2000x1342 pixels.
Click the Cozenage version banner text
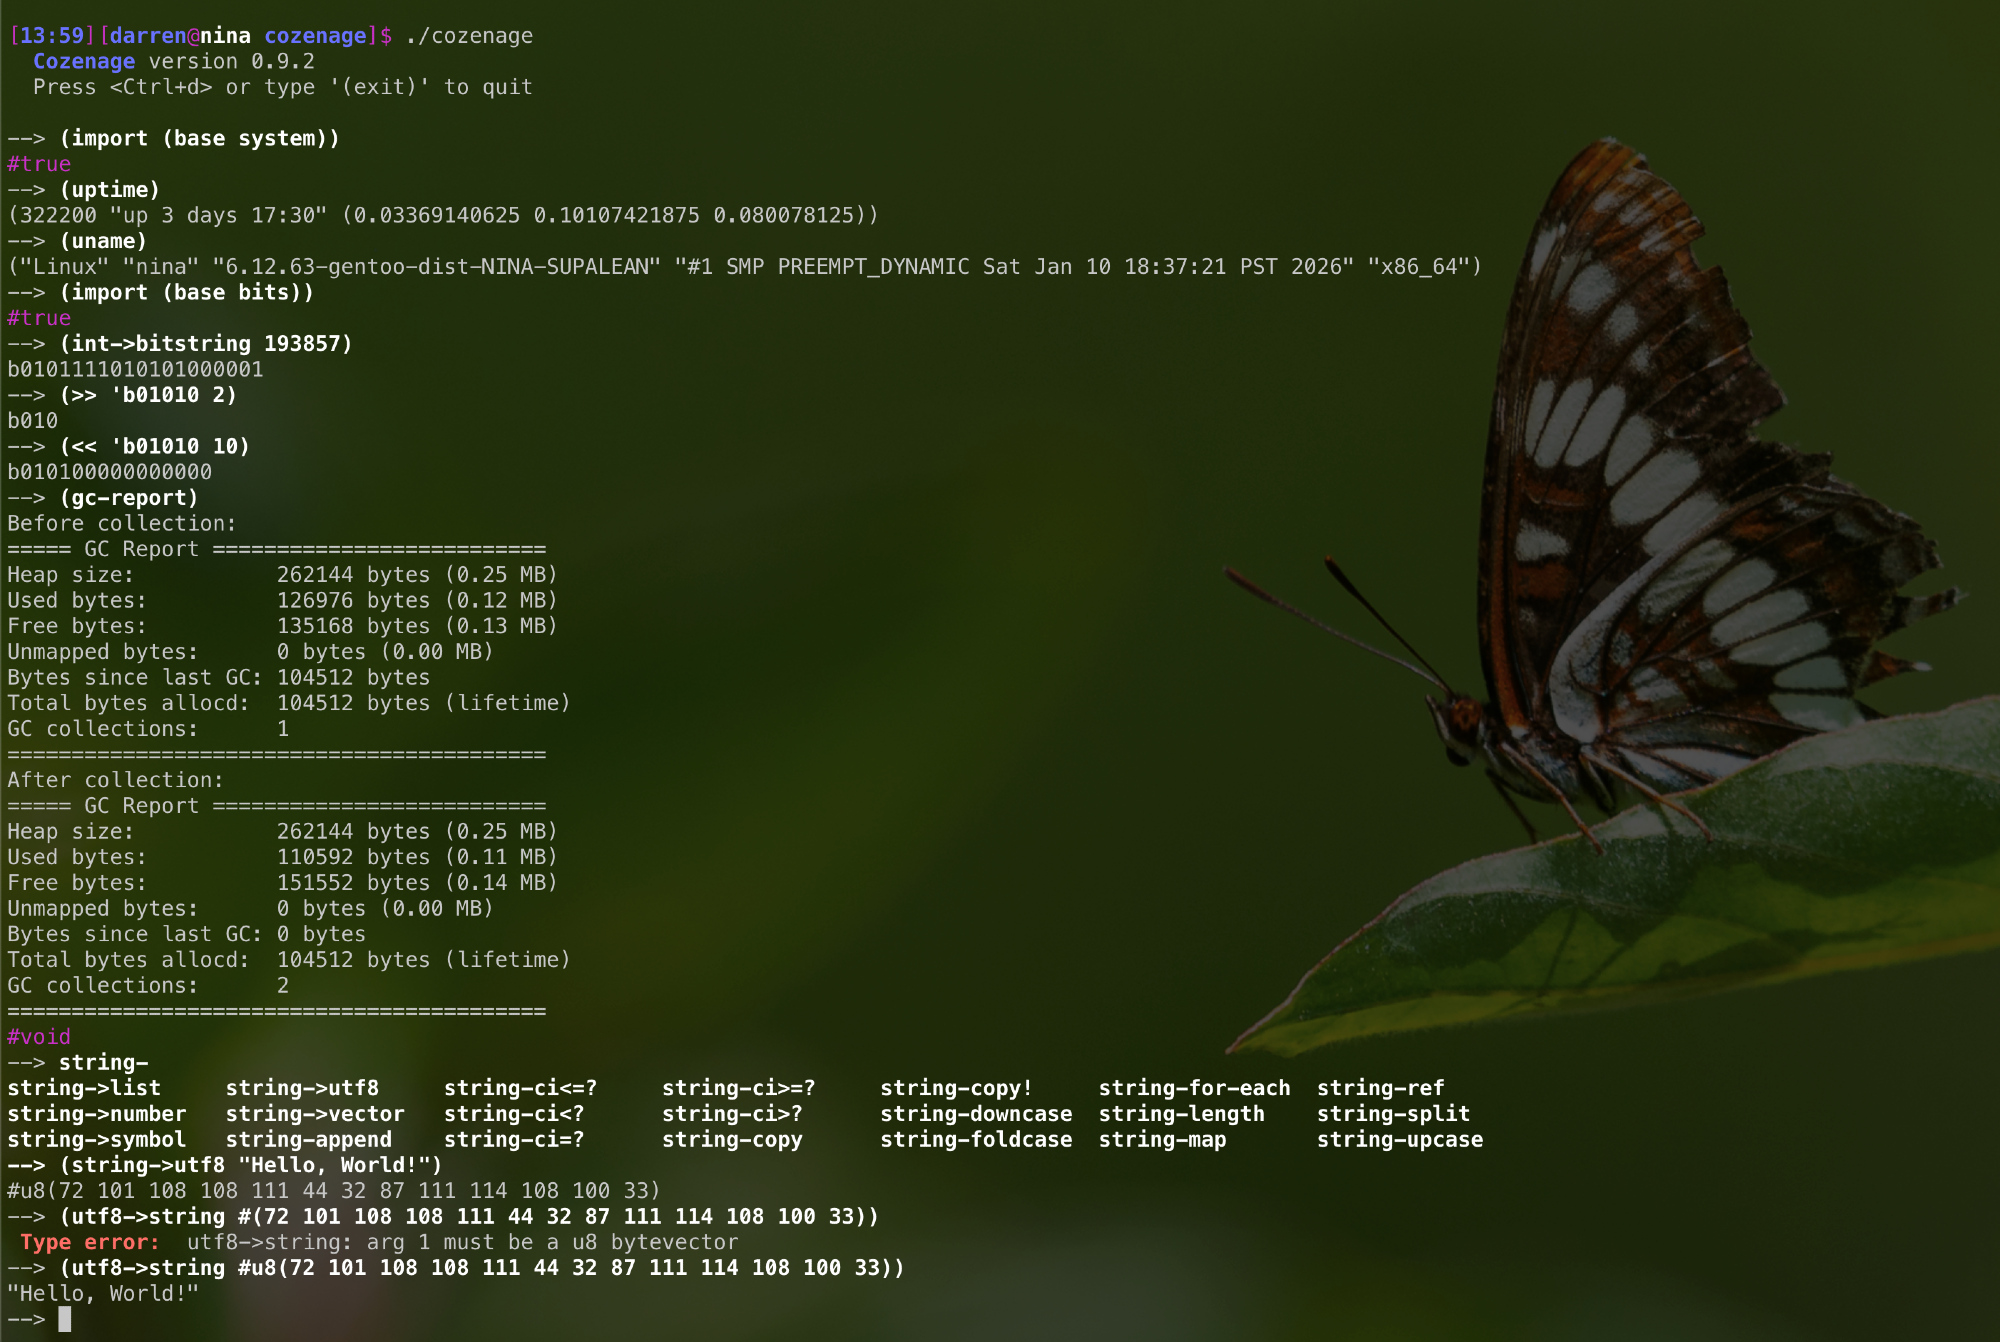174,61
